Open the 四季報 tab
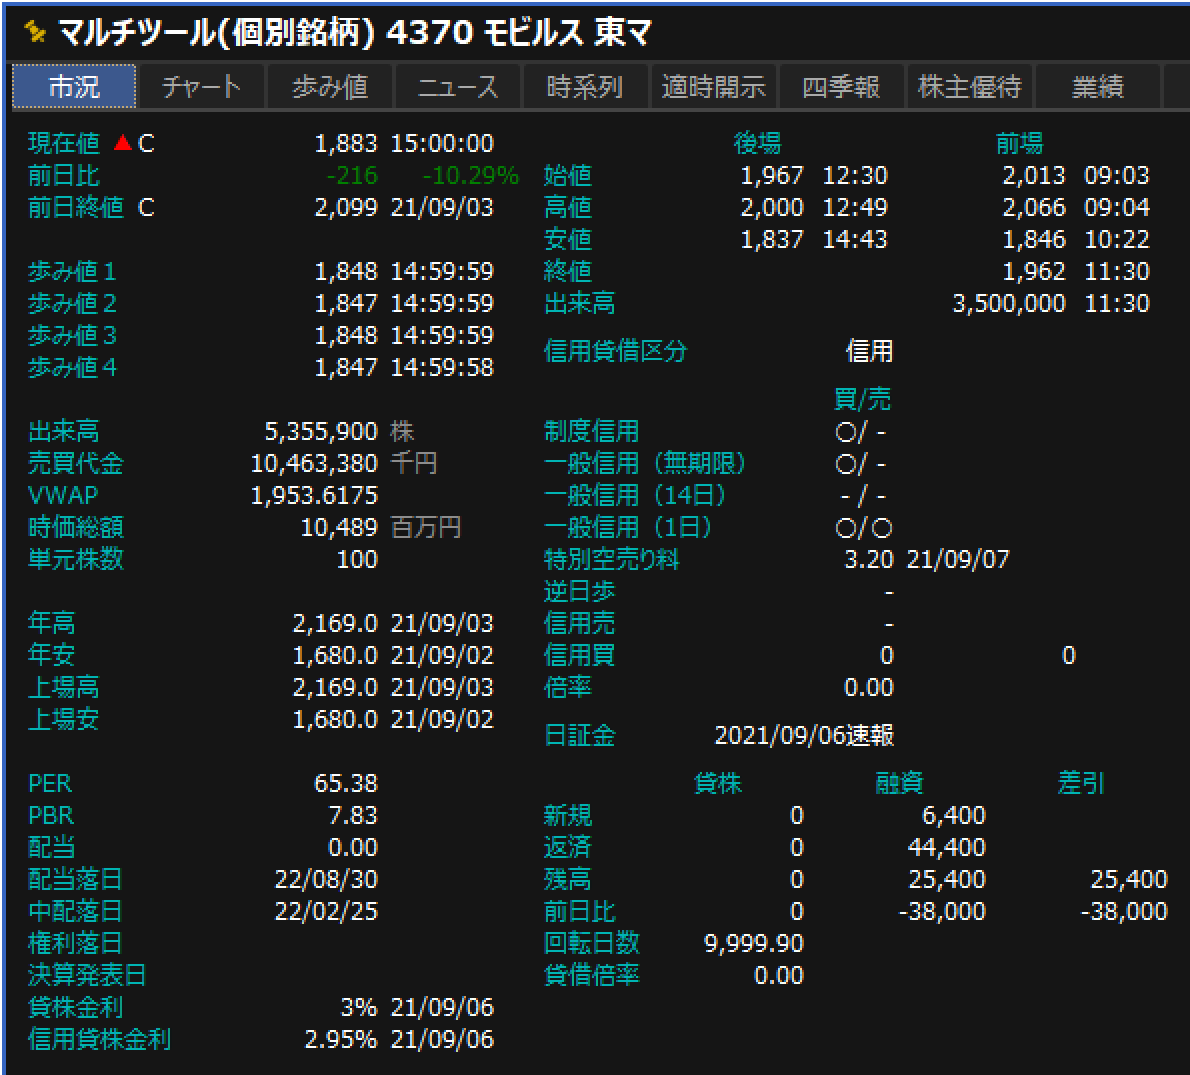This screenshot has width=1190, height=1075. [x=840, y=87]
